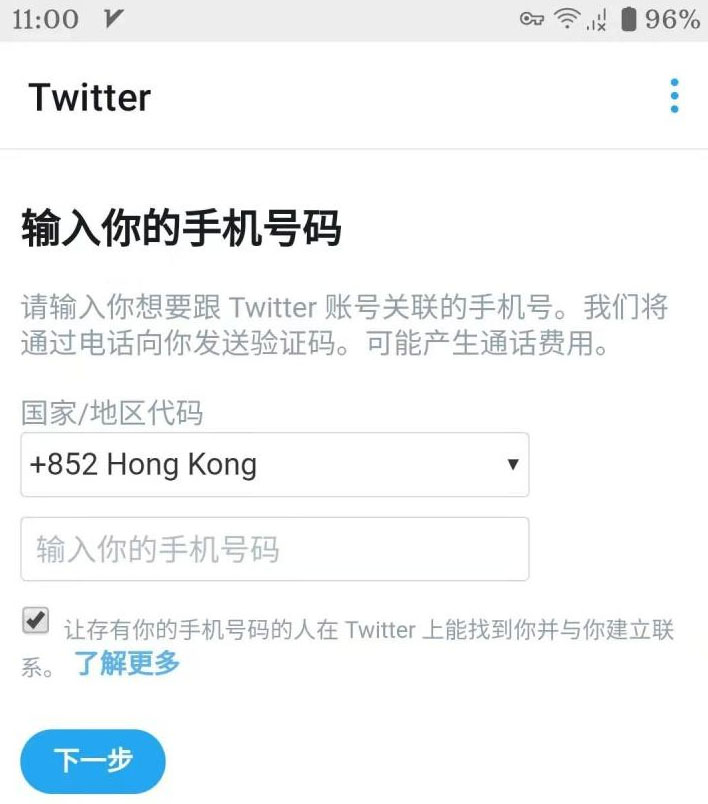Click the 国家/地区代码 label

(x=112, y=413)
